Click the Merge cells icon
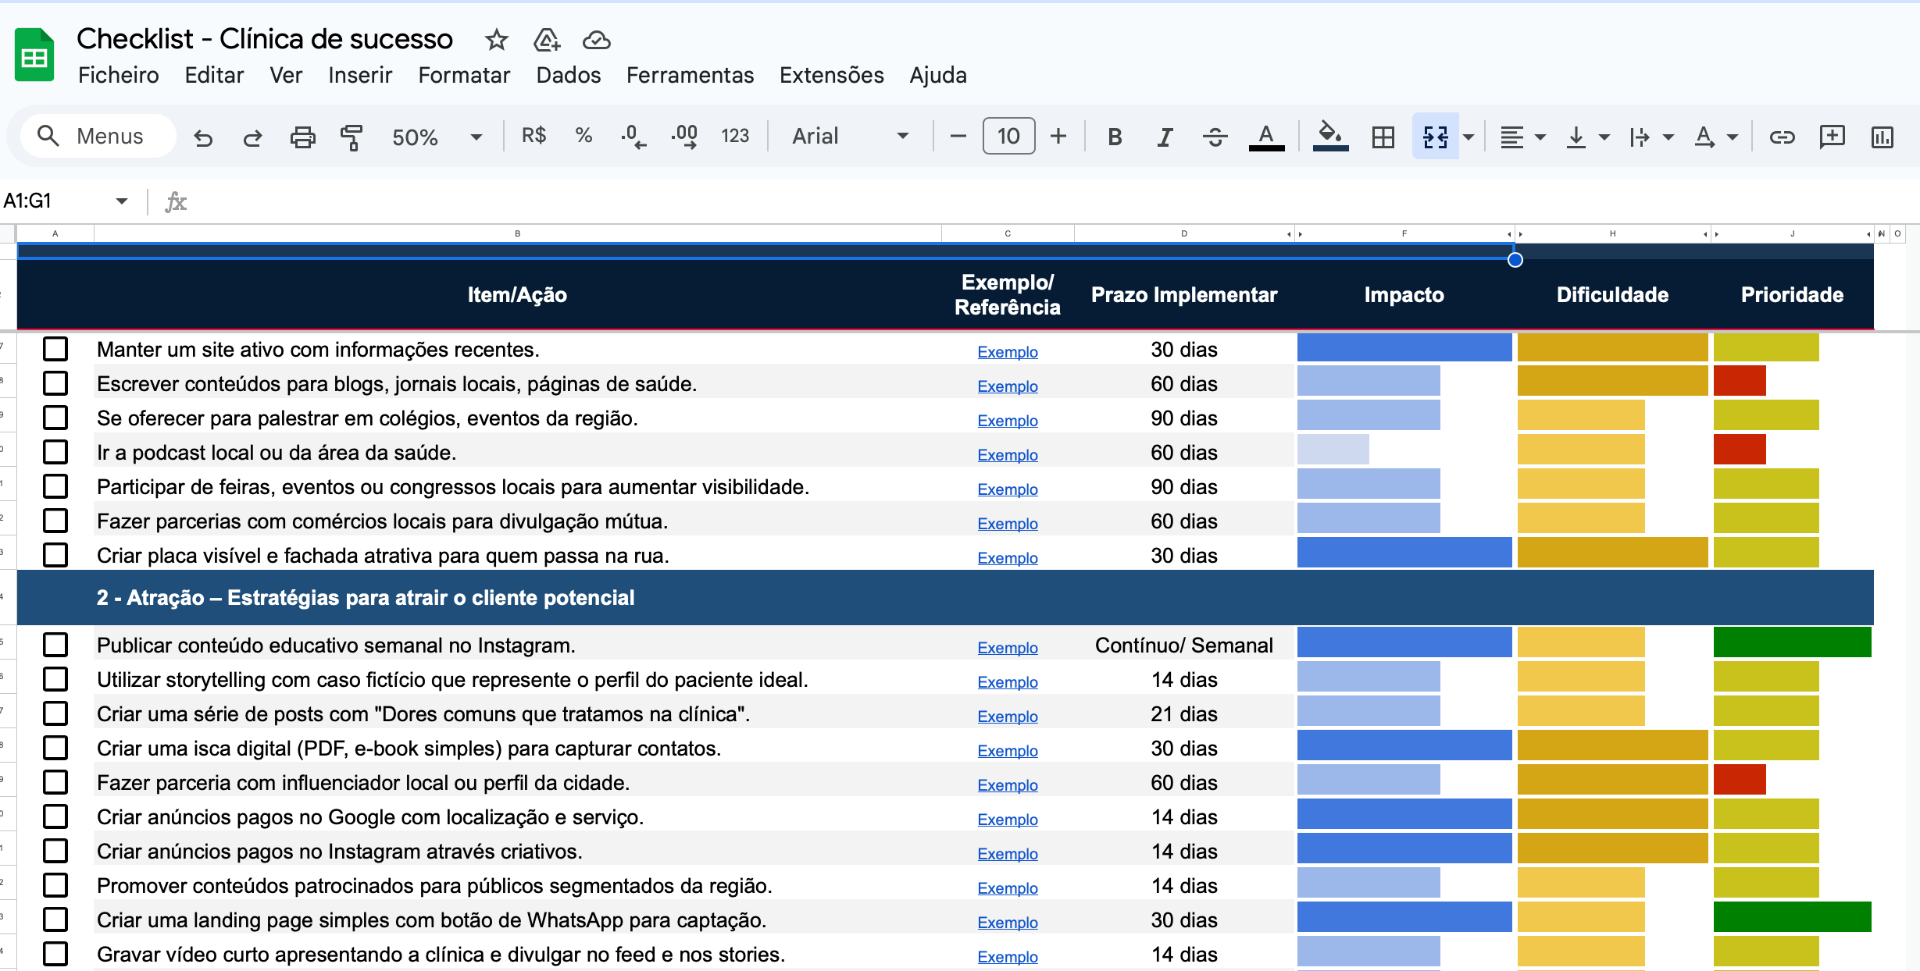Image resolution: width=1920 pixels, height=971 pixels. coord(1435,137)
